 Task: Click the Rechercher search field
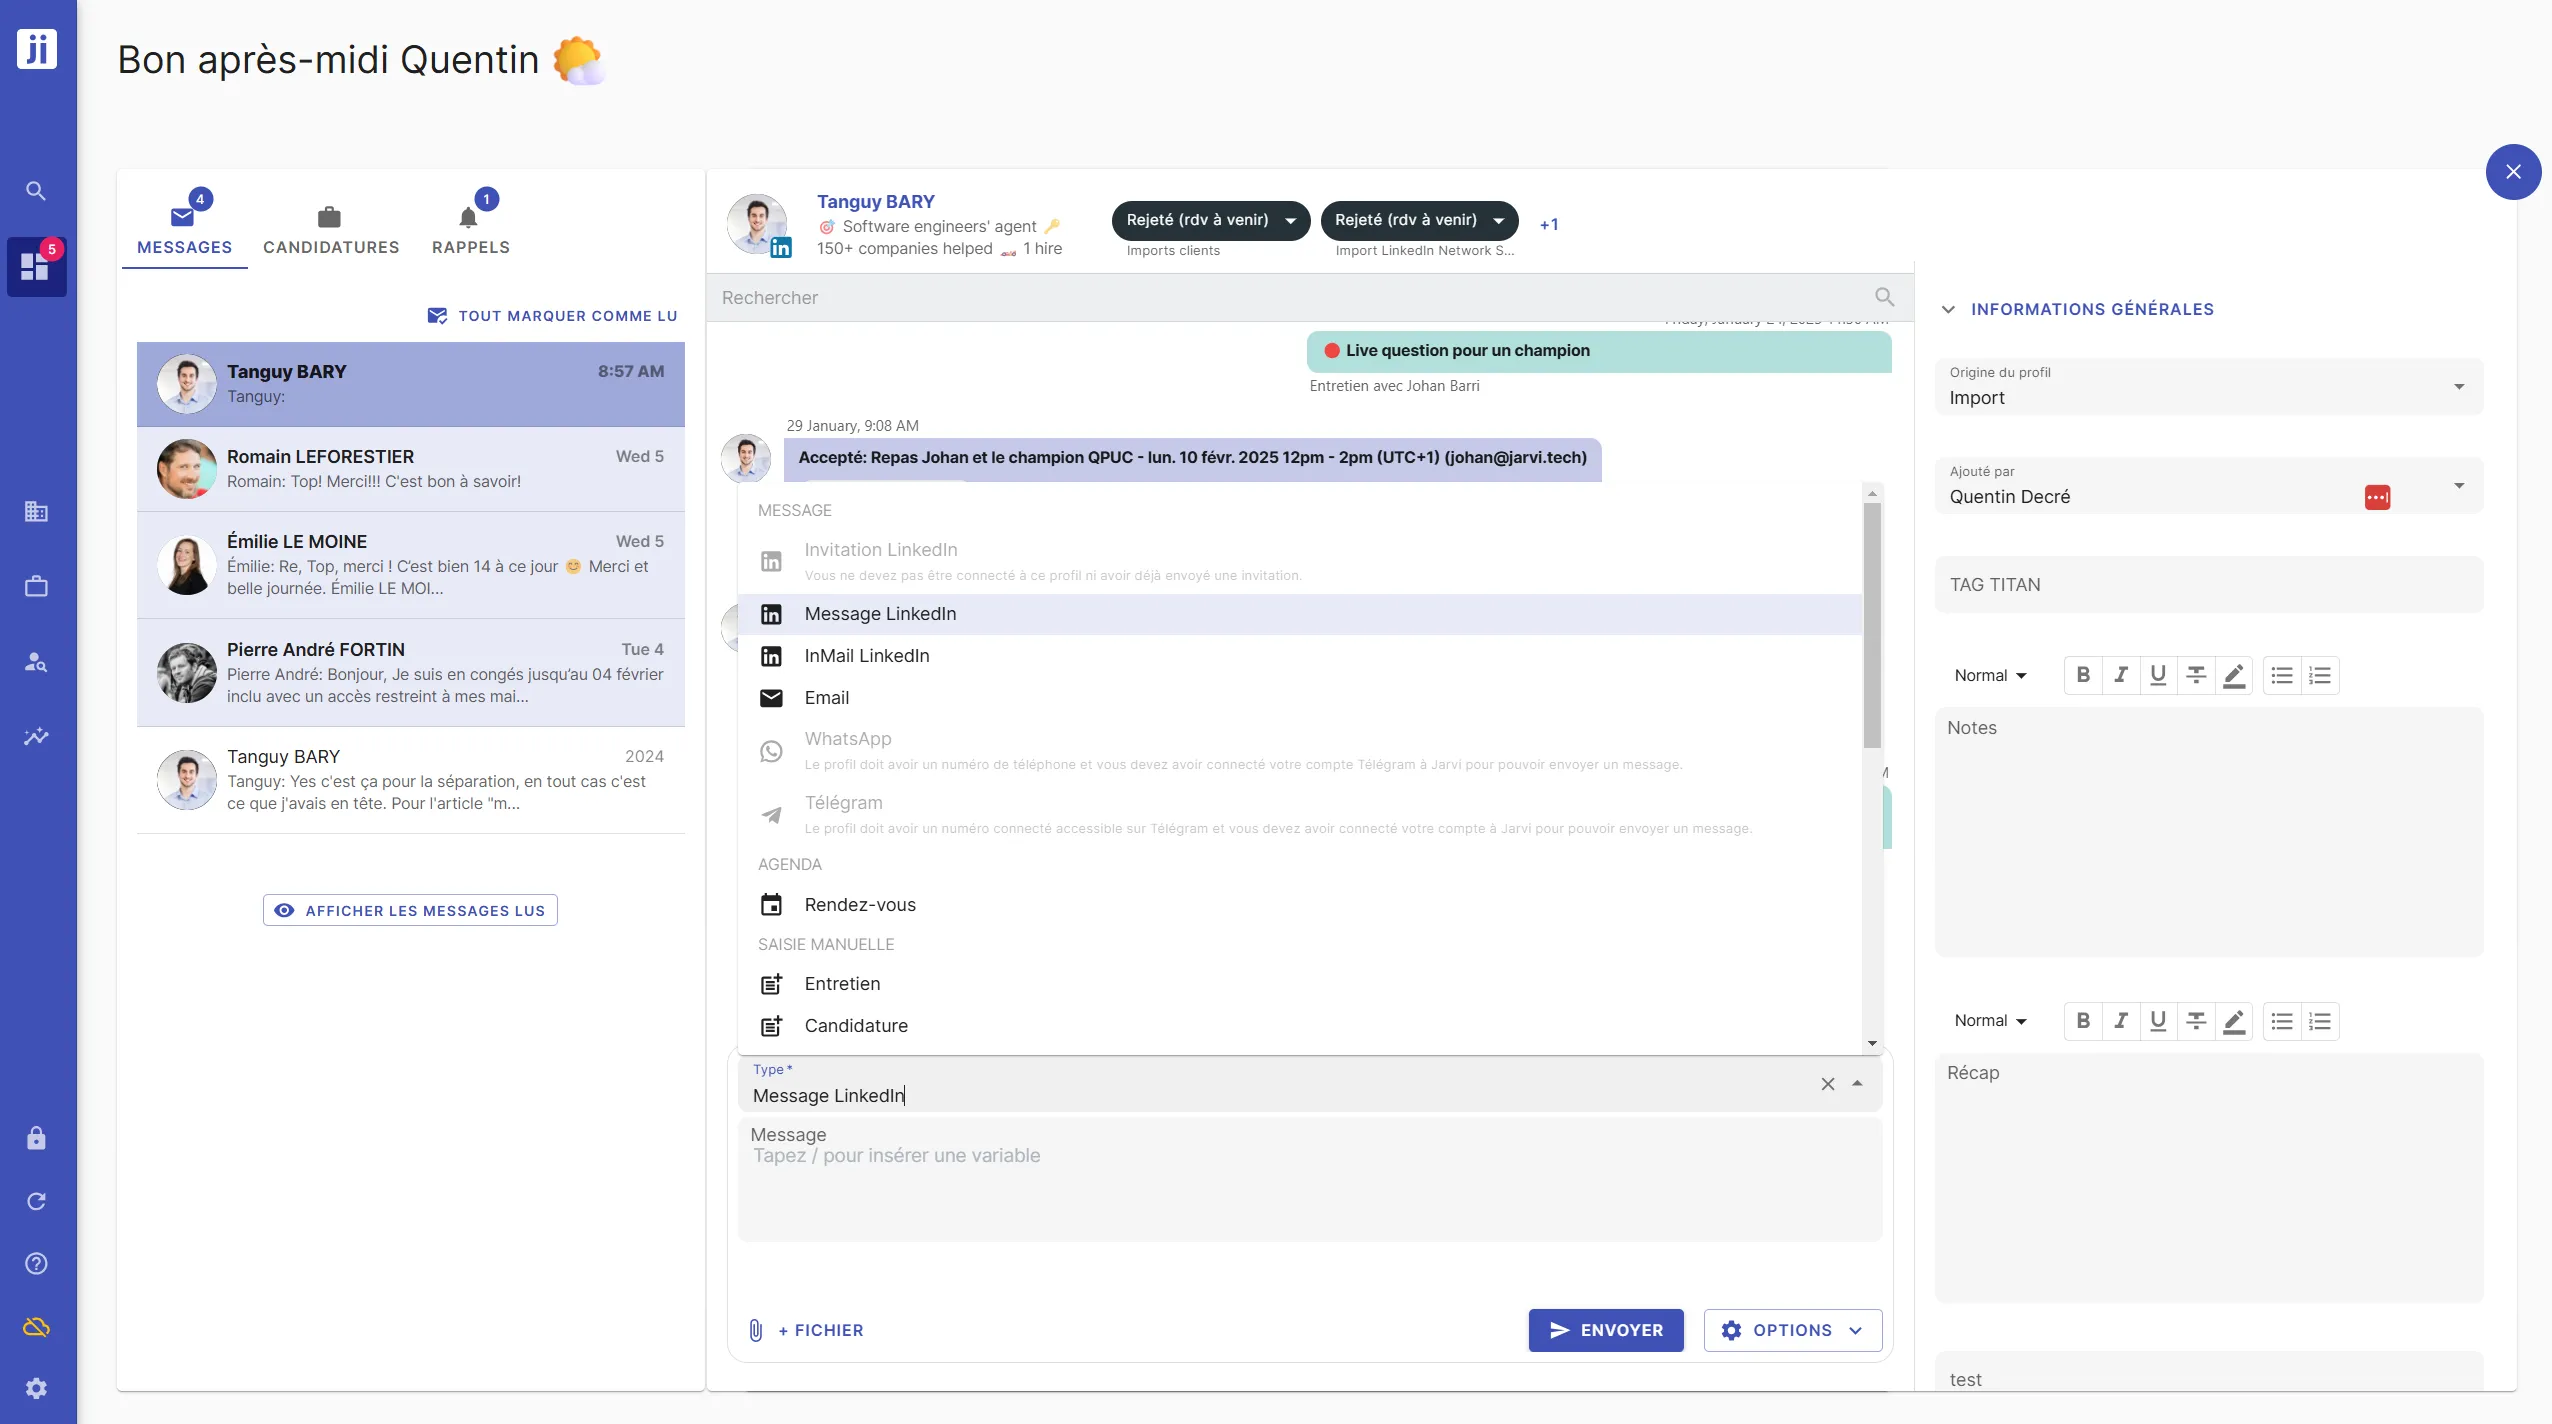[1200, 297]
